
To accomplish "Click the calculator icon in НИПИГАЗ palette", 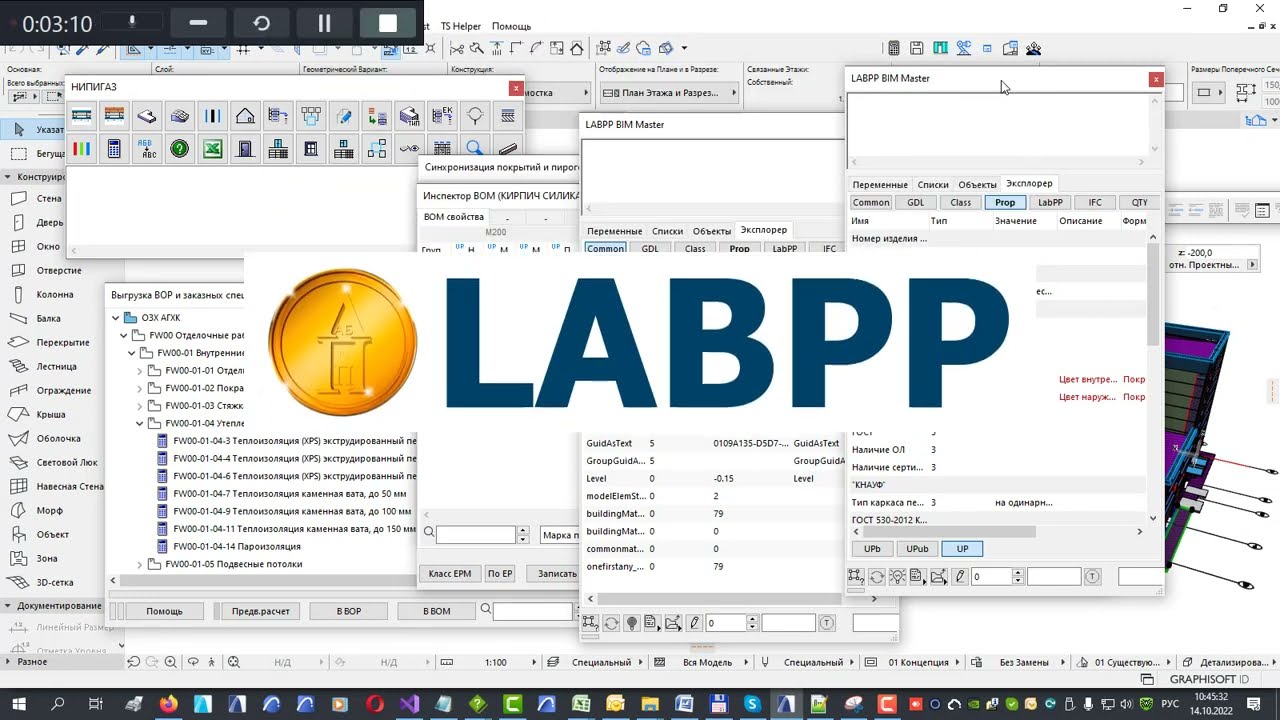I will (114, 149).
